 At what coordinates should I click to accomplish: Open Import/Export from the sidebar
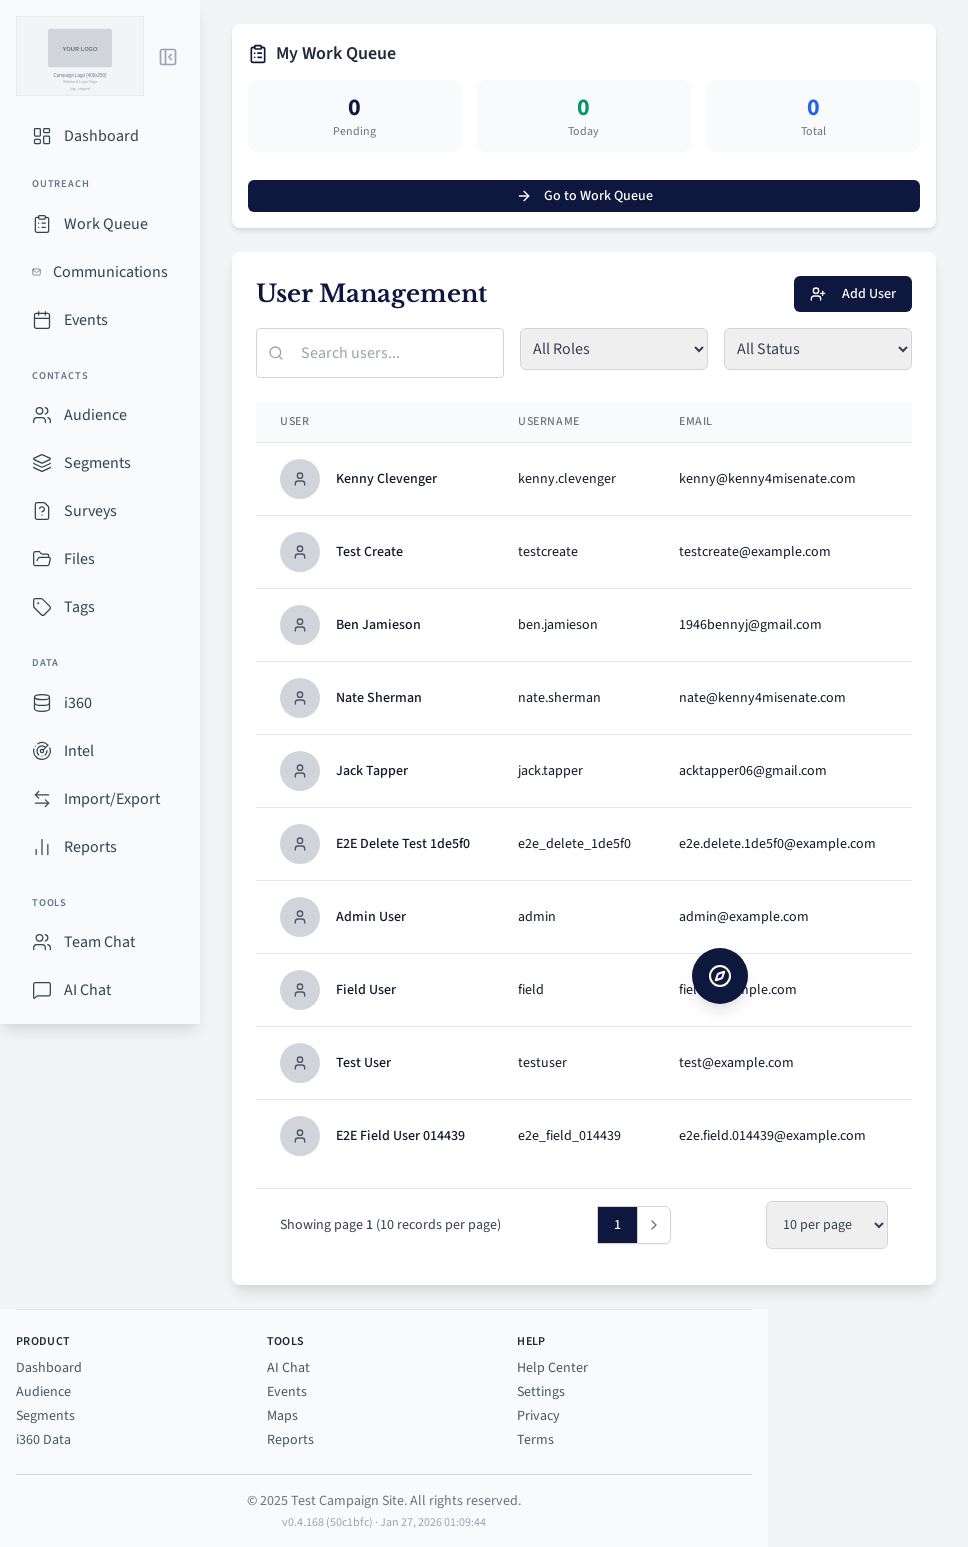[x=111, y=799]
